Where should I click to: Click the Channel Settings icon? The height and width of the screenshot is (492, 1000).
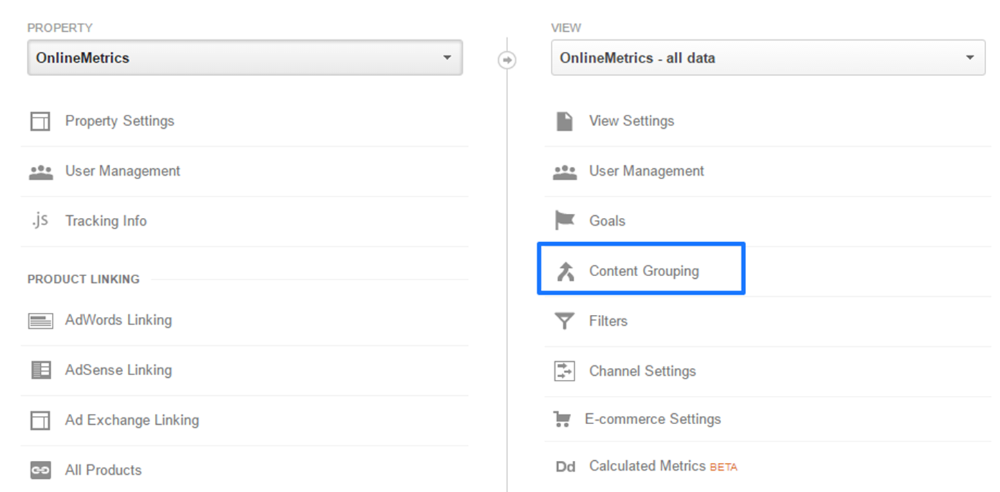pyautogui.click(x=565, y=371)
